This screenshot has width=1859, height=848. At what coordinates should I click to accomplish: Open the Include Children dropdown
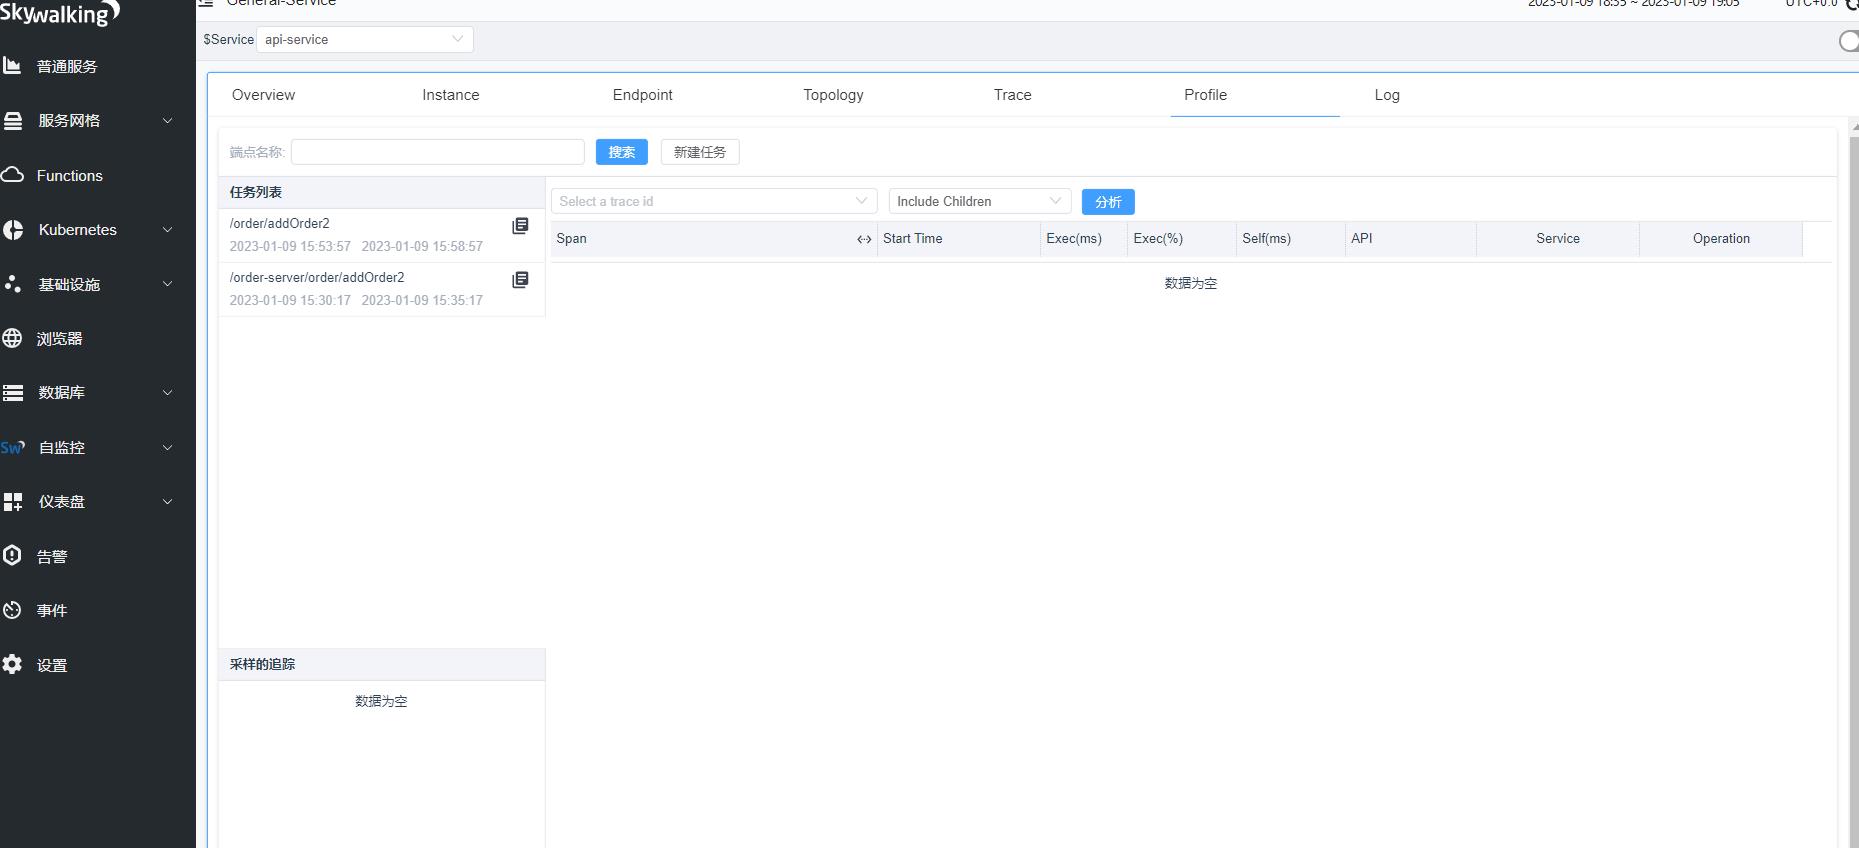[980, 201]
